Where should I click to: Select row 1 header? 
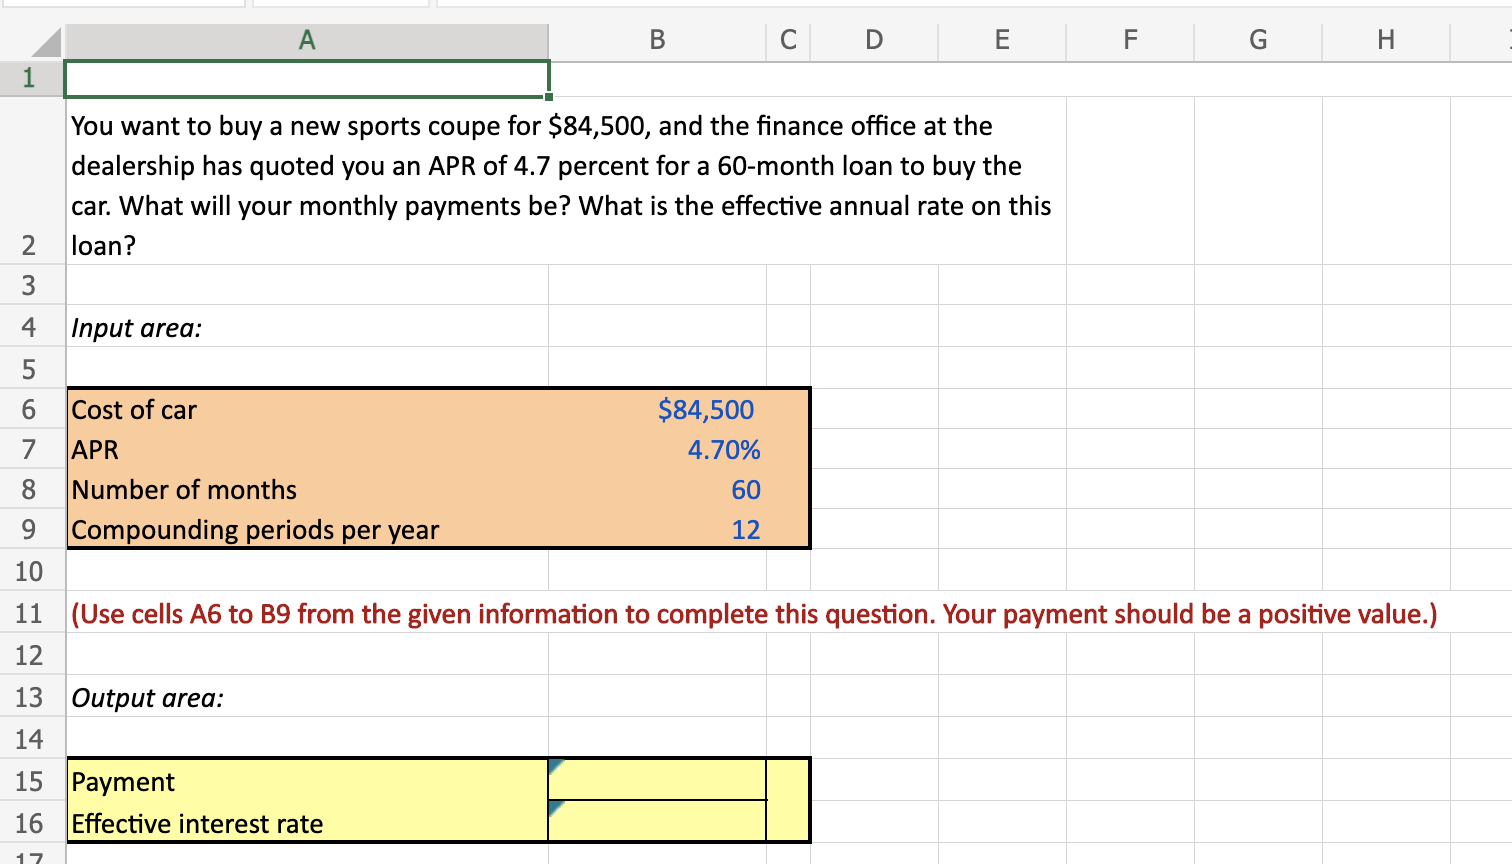tap(30, 78)
